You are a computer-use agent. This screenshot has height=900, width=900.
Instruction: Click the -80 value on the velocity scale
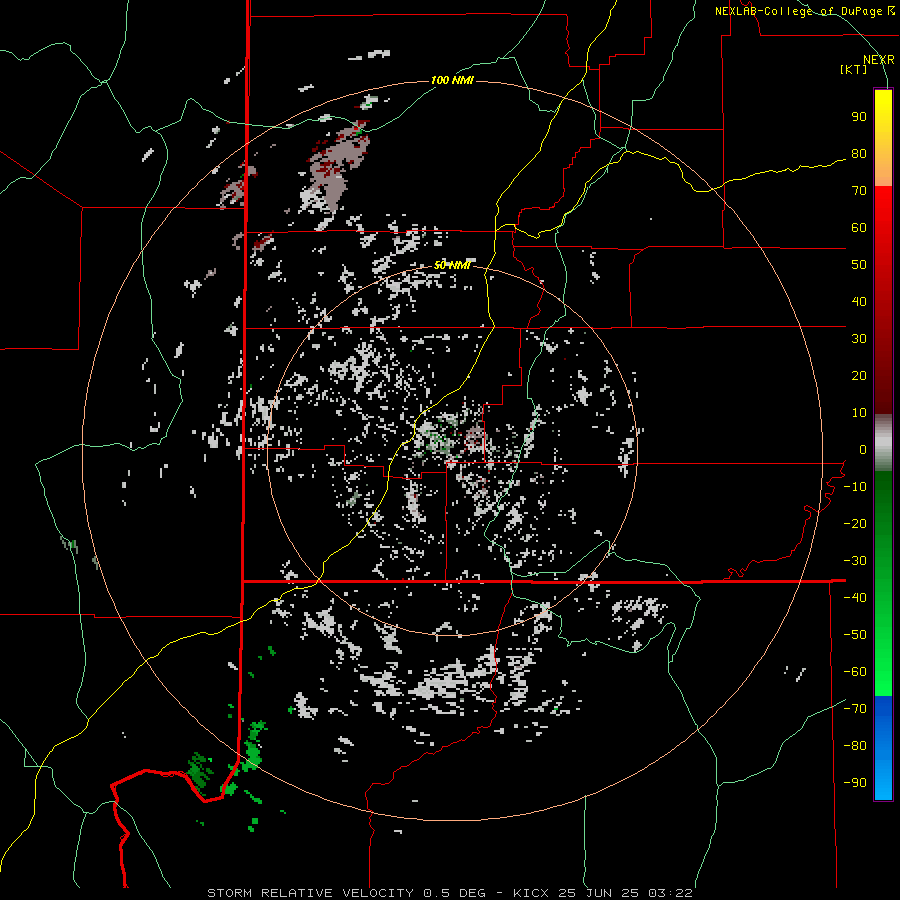click(855, 746)
